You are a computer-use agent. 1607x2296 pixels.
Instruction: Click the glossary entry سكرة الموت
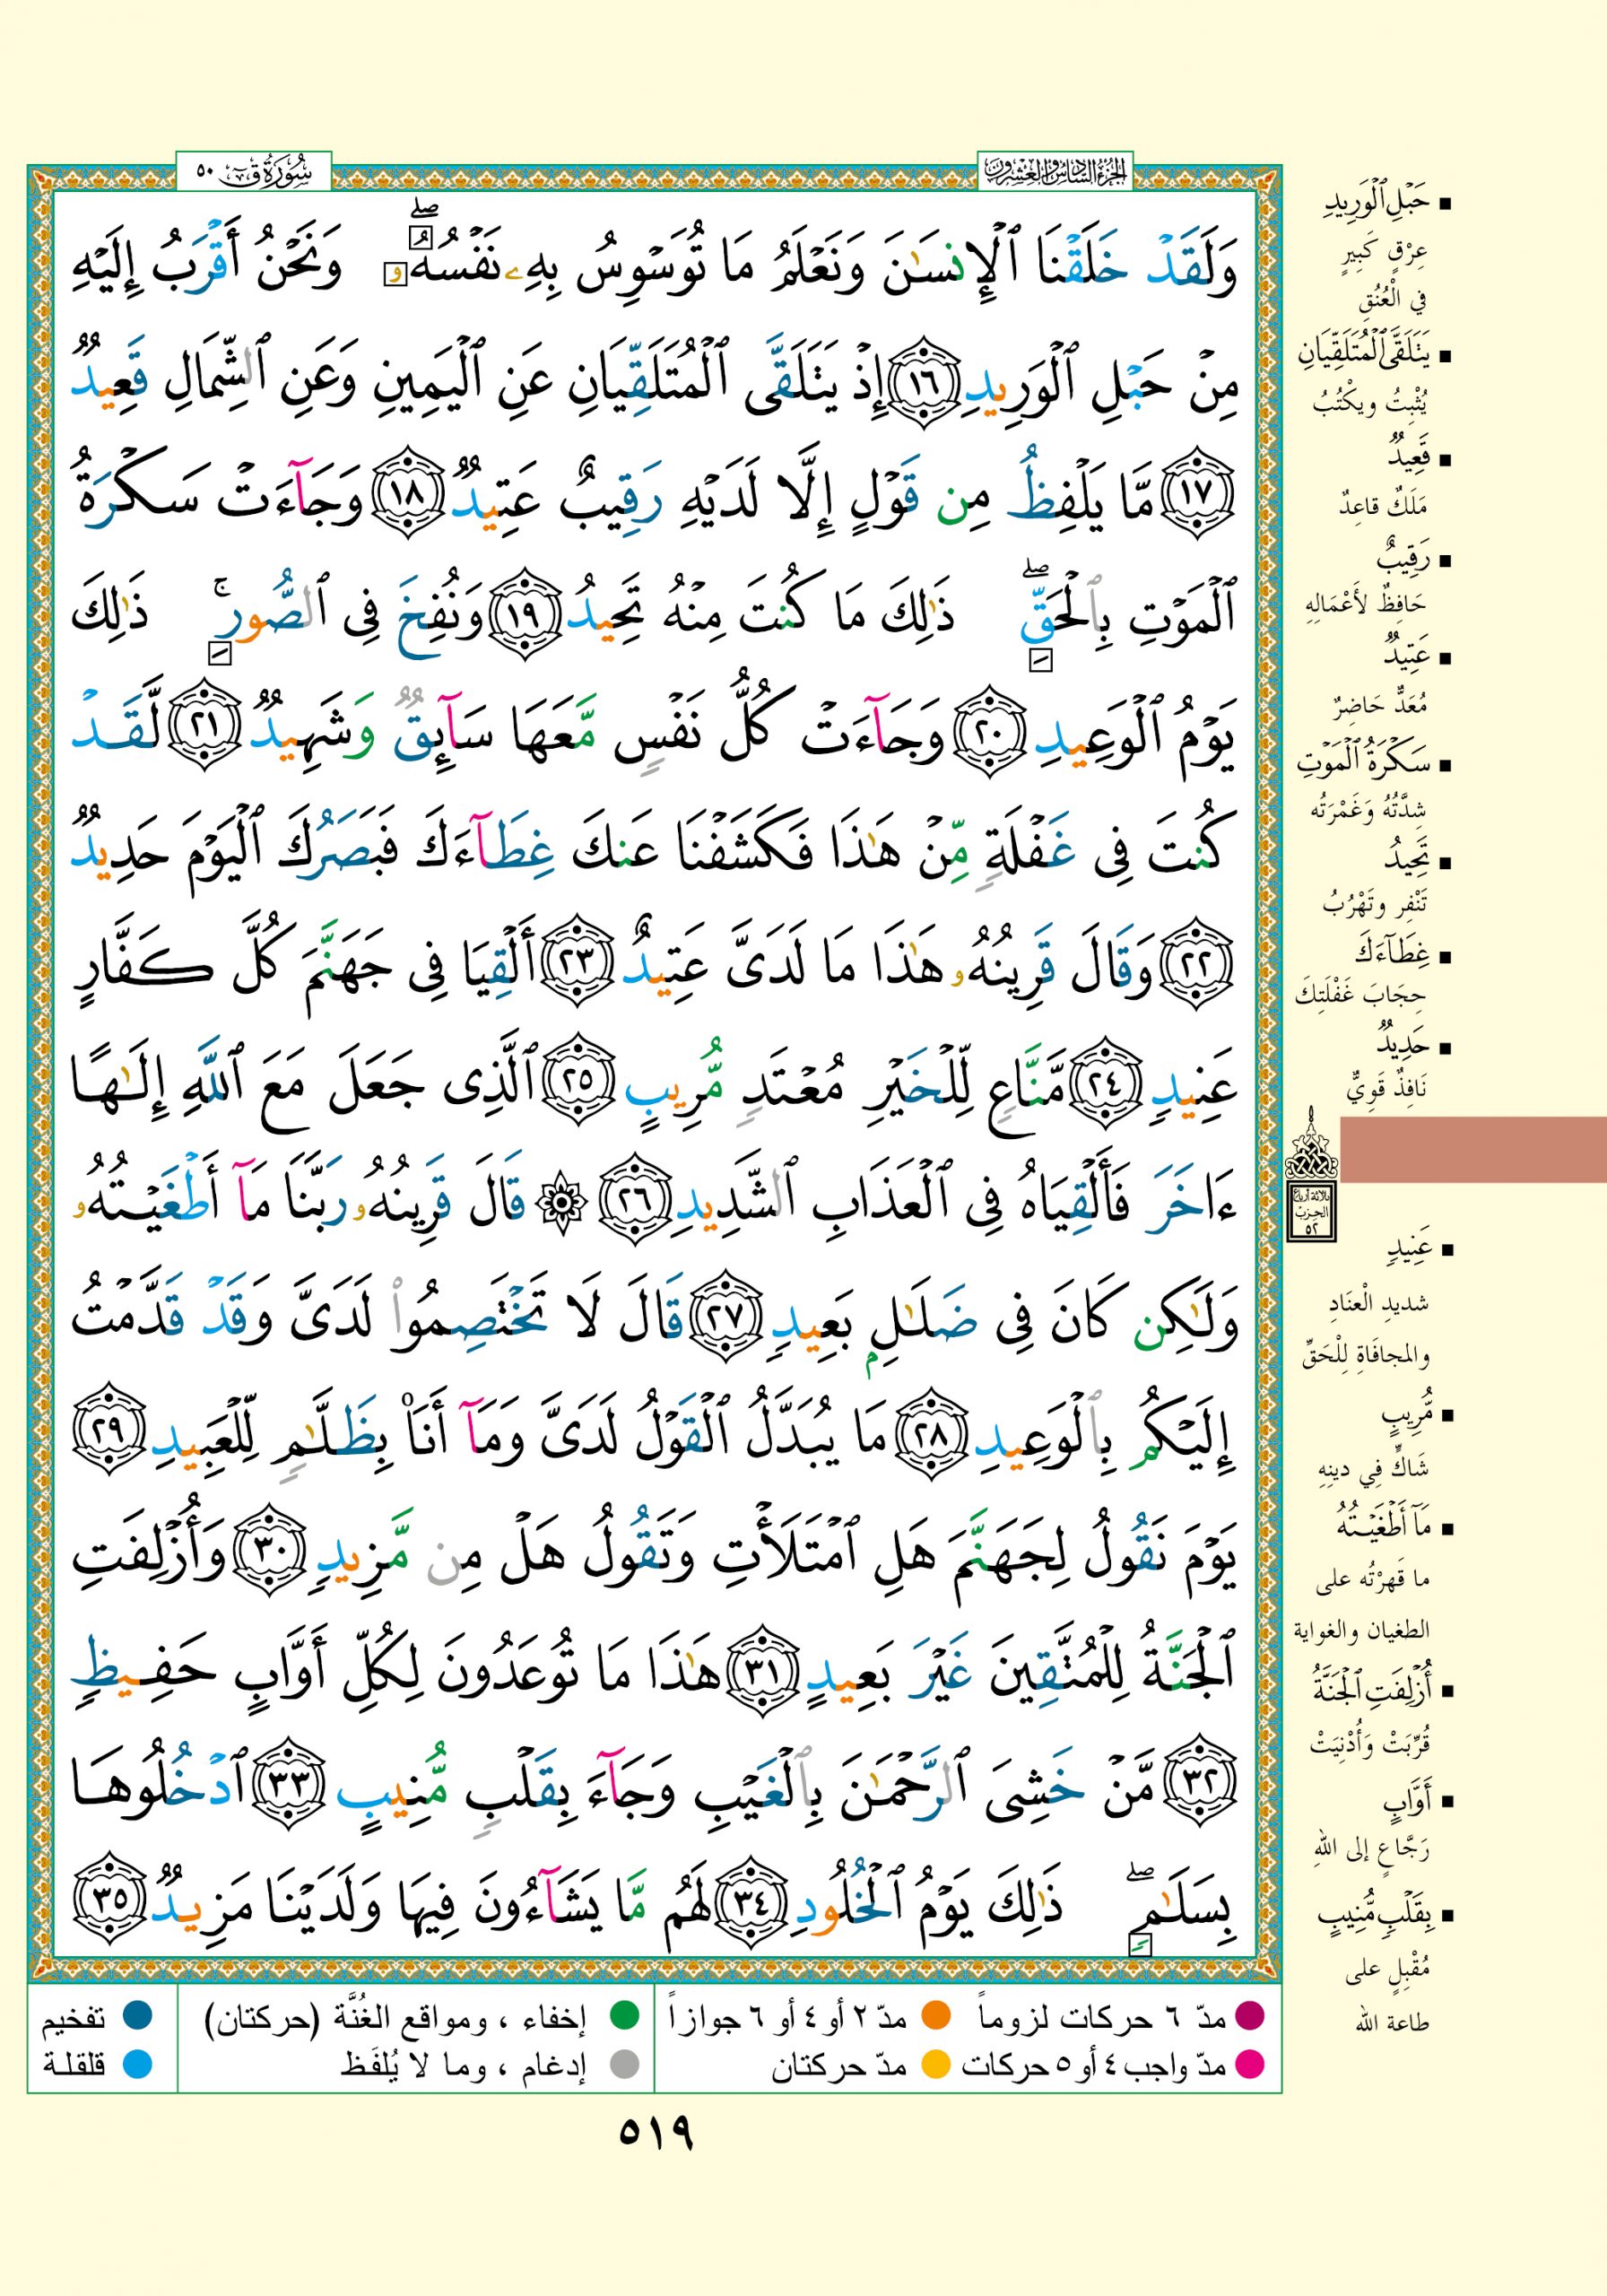click(1364, 764)
